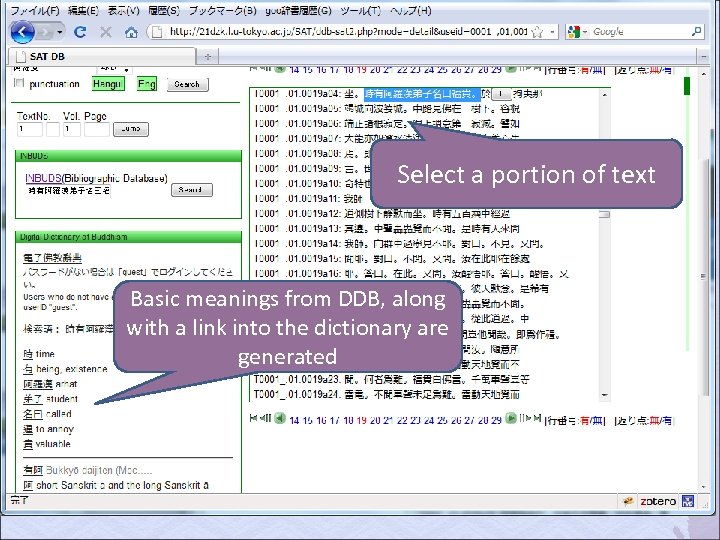Click the Jump button
Screen dimensions: 720x540
(131, 129)
